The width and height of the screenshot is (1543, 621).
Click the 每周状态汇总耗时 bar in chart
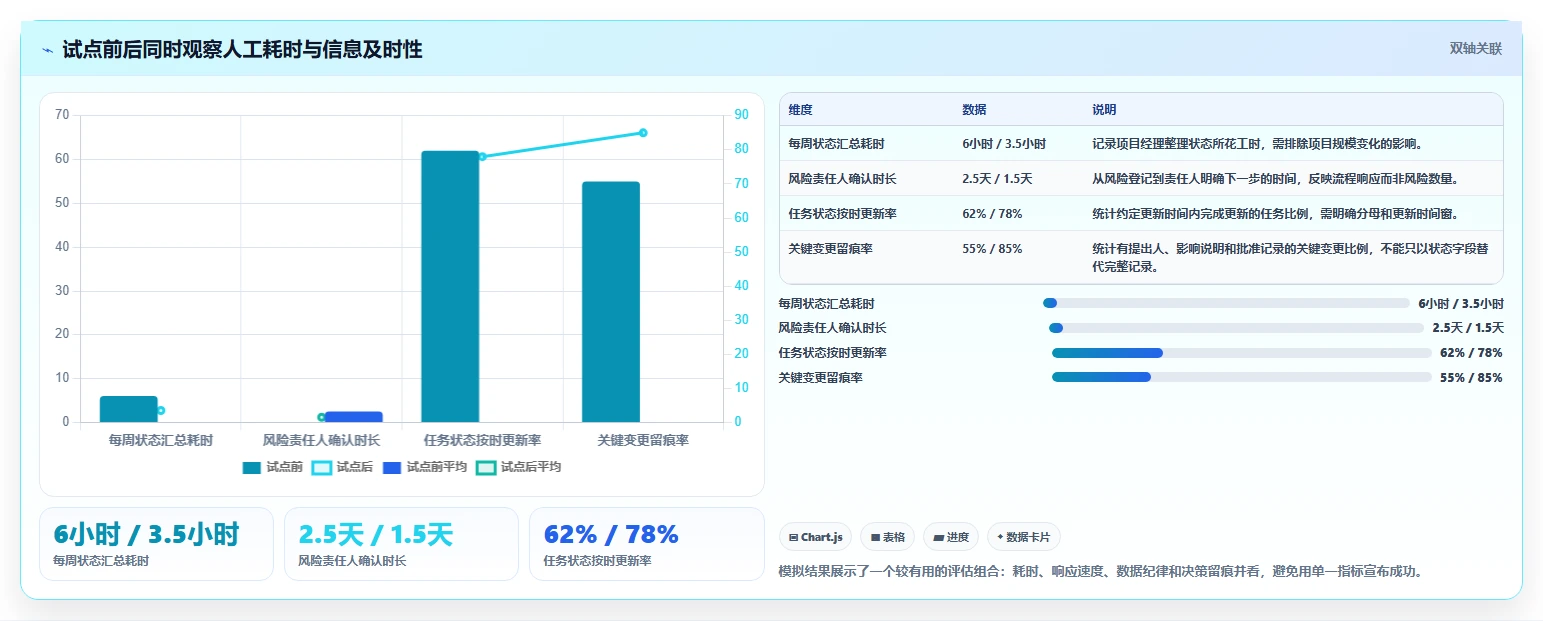[x=129, y=409]
